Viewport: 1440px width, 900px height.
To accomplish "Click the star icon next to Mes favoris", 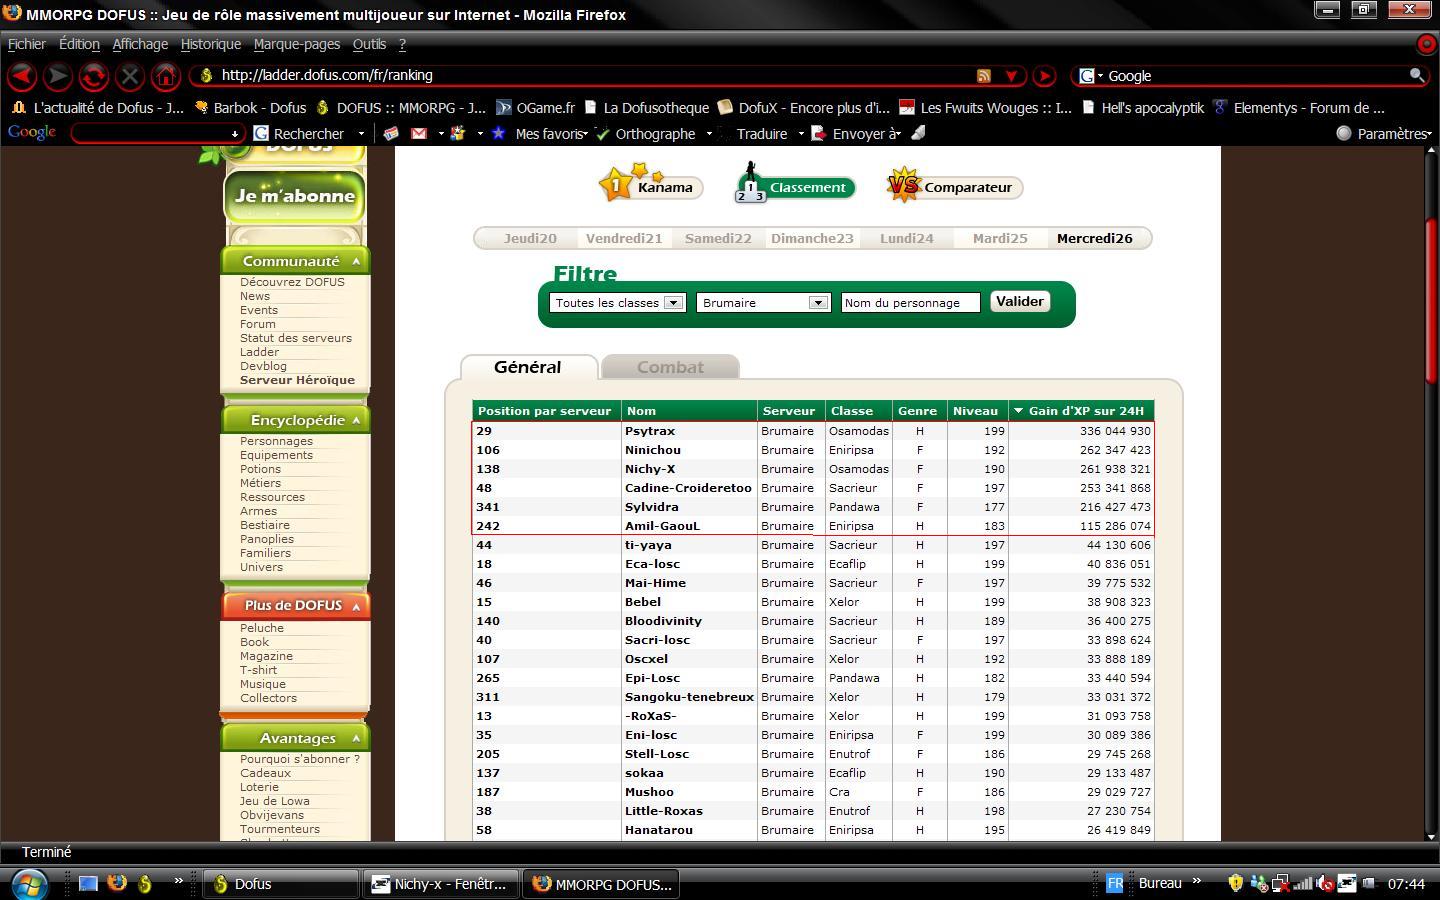I will (x=498, y=133).
